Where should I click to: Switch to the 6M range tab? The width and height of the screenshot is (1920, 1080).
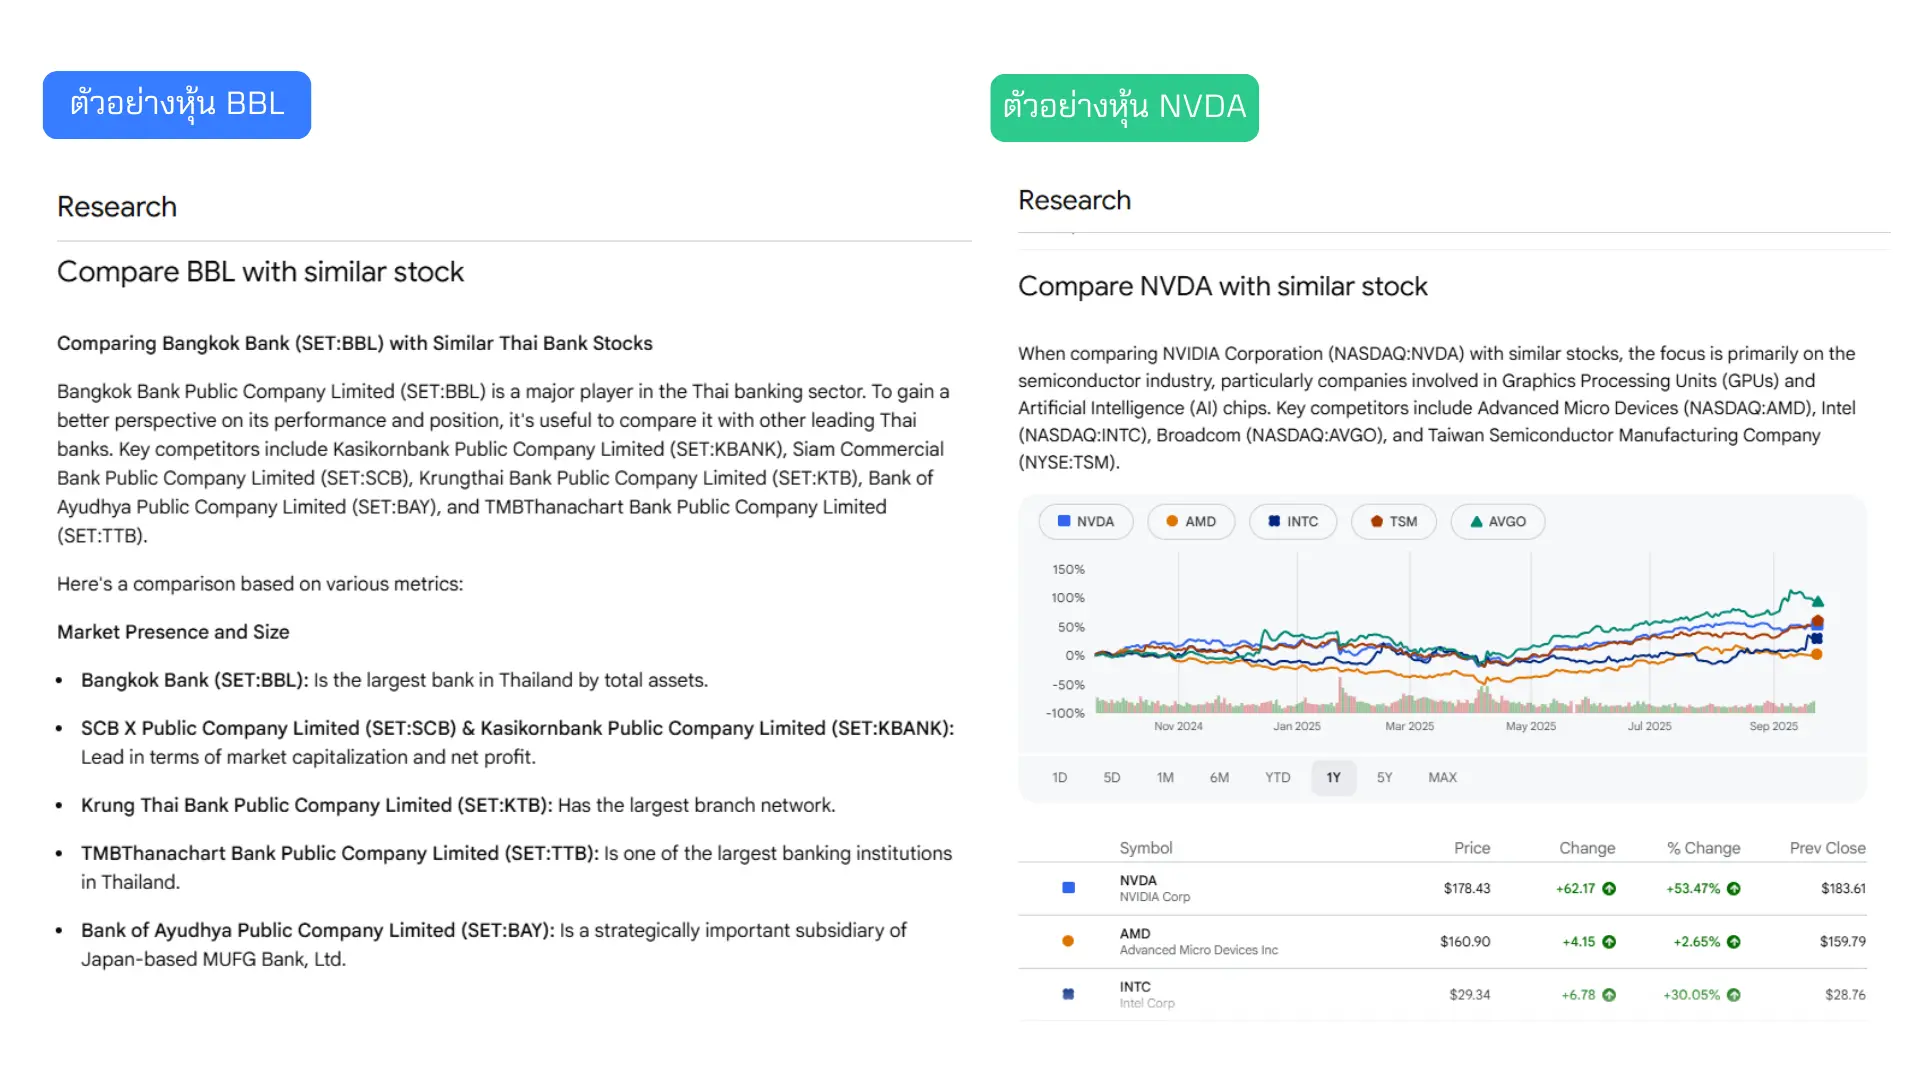(1219, 777)
